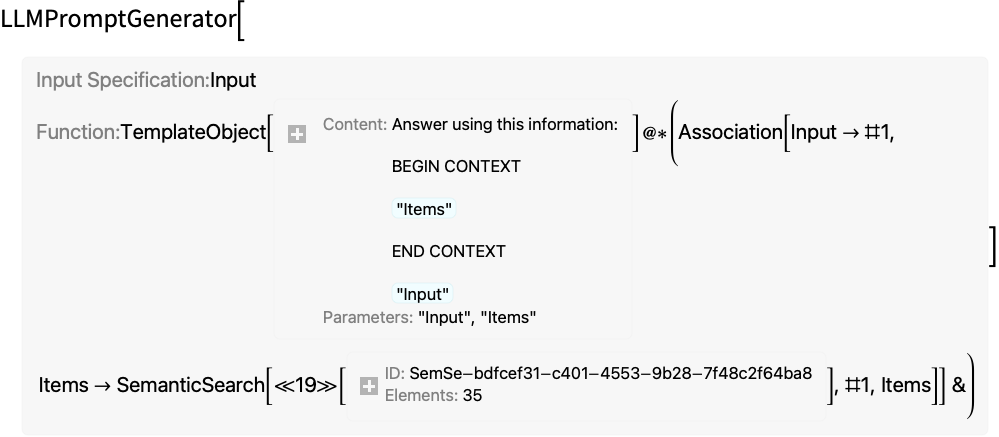Screen dimensions: 999x437
Task: Click the Items rule key before SemanticSearch
Action: click(63, 385)
